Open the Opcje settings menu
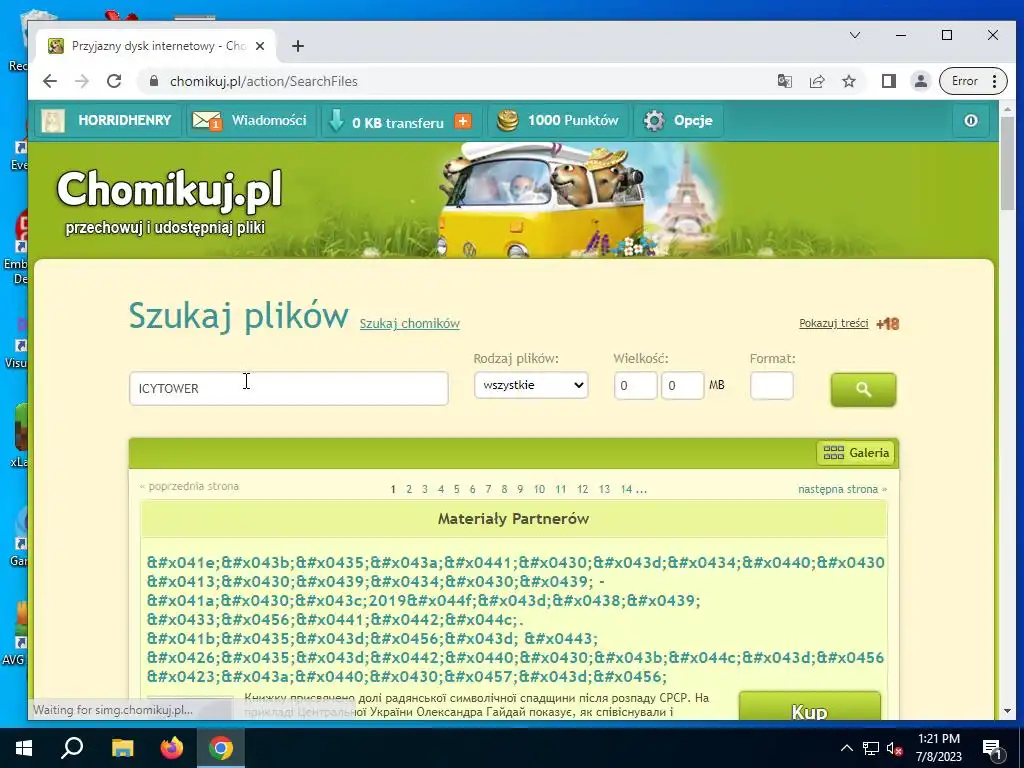 678,120
